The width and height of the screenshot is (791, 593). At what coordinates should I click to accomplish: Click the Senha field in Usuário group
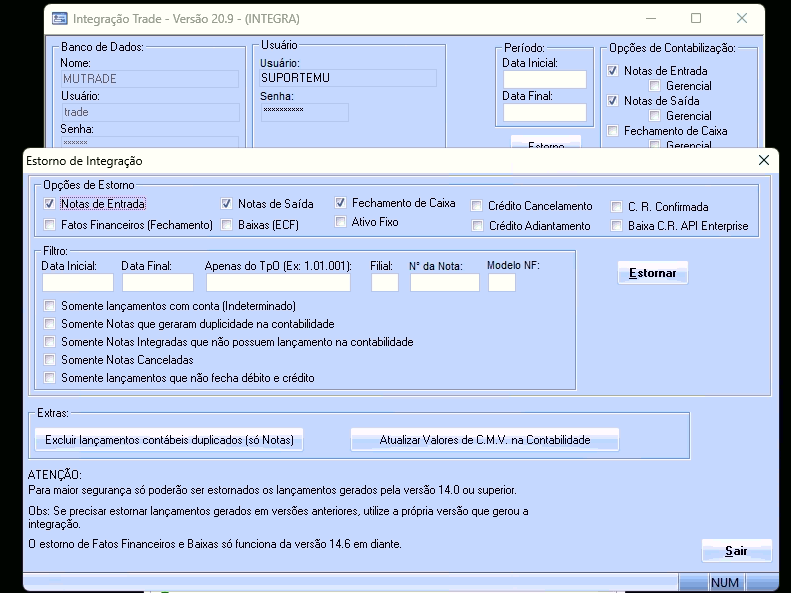(x=305, y=112)
